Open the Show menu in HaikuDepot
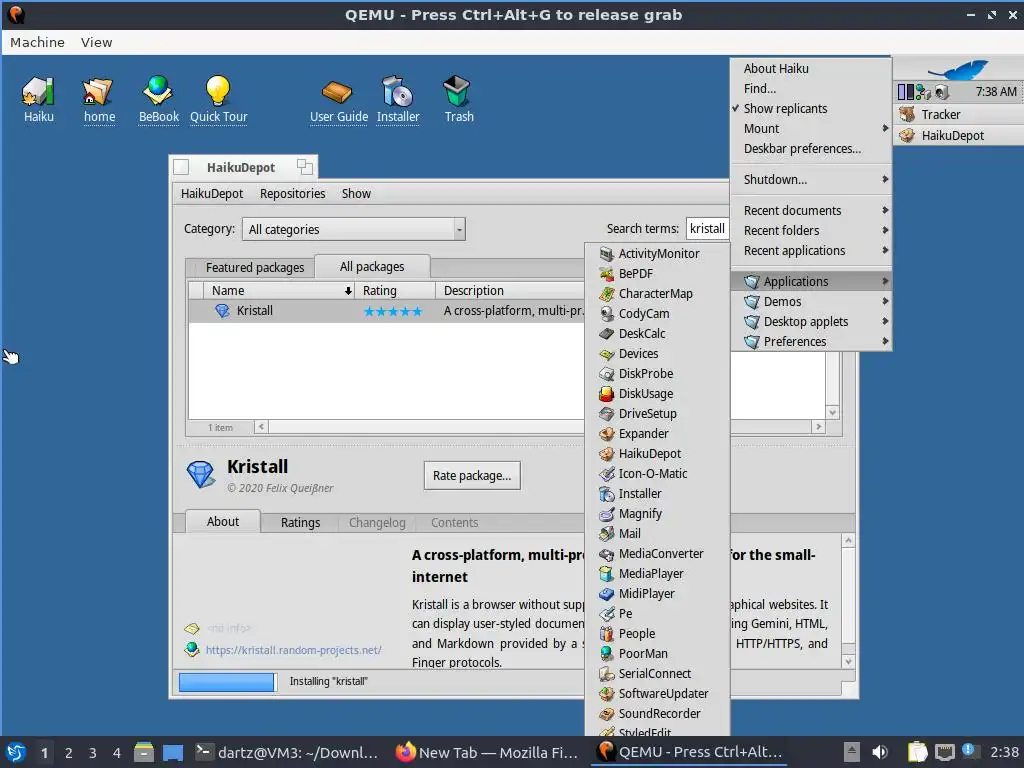 click(x=356, y=194)
